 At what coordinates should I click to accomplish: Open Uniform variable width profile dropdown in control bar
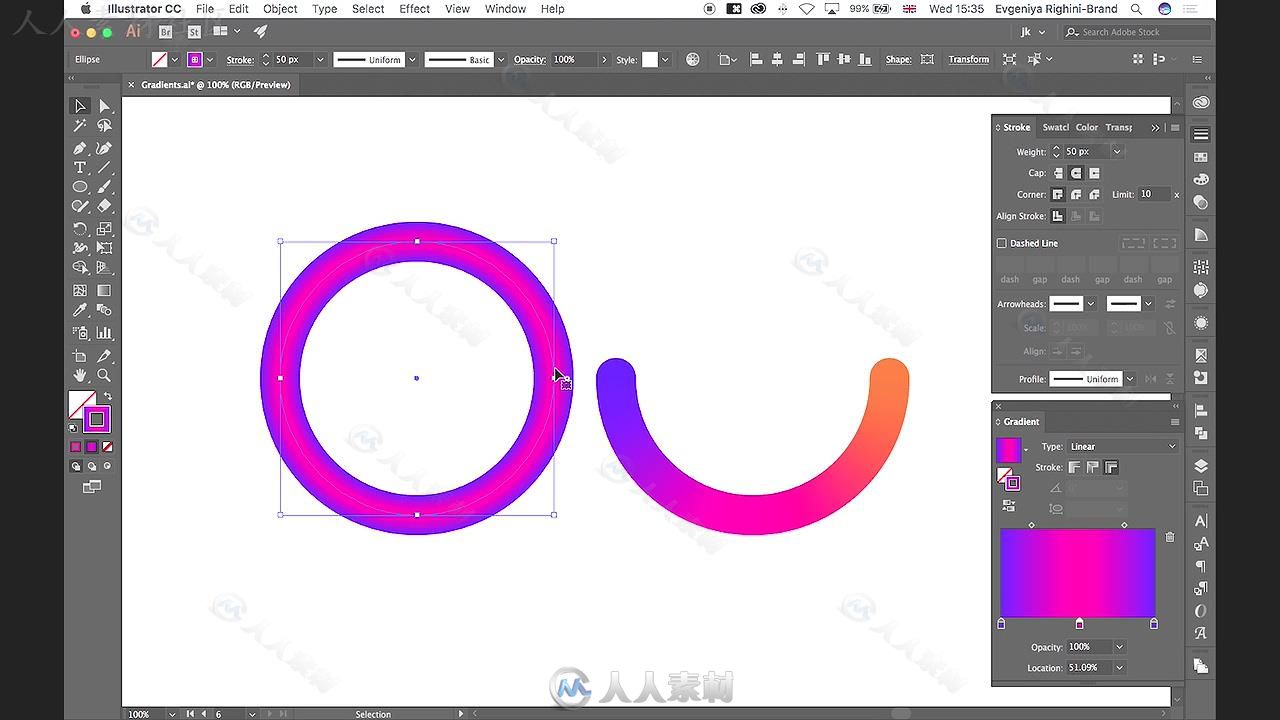pos(412,60)
